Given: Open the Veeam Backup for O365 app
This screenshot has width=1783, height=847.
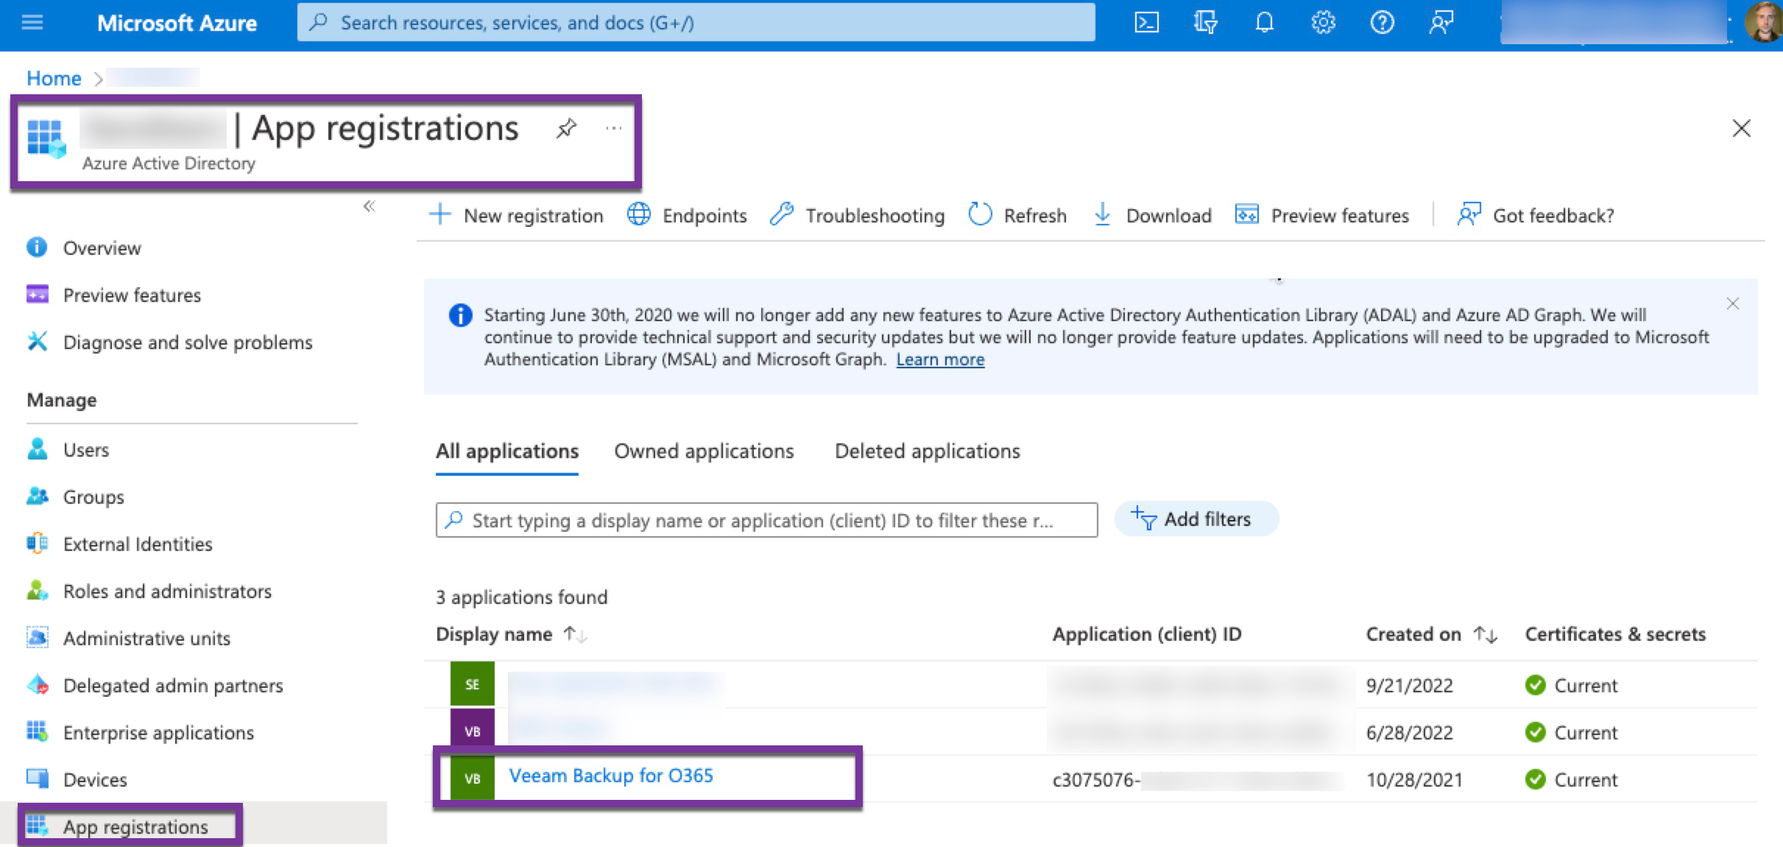Looking at the screenshot, I should 611,776.
